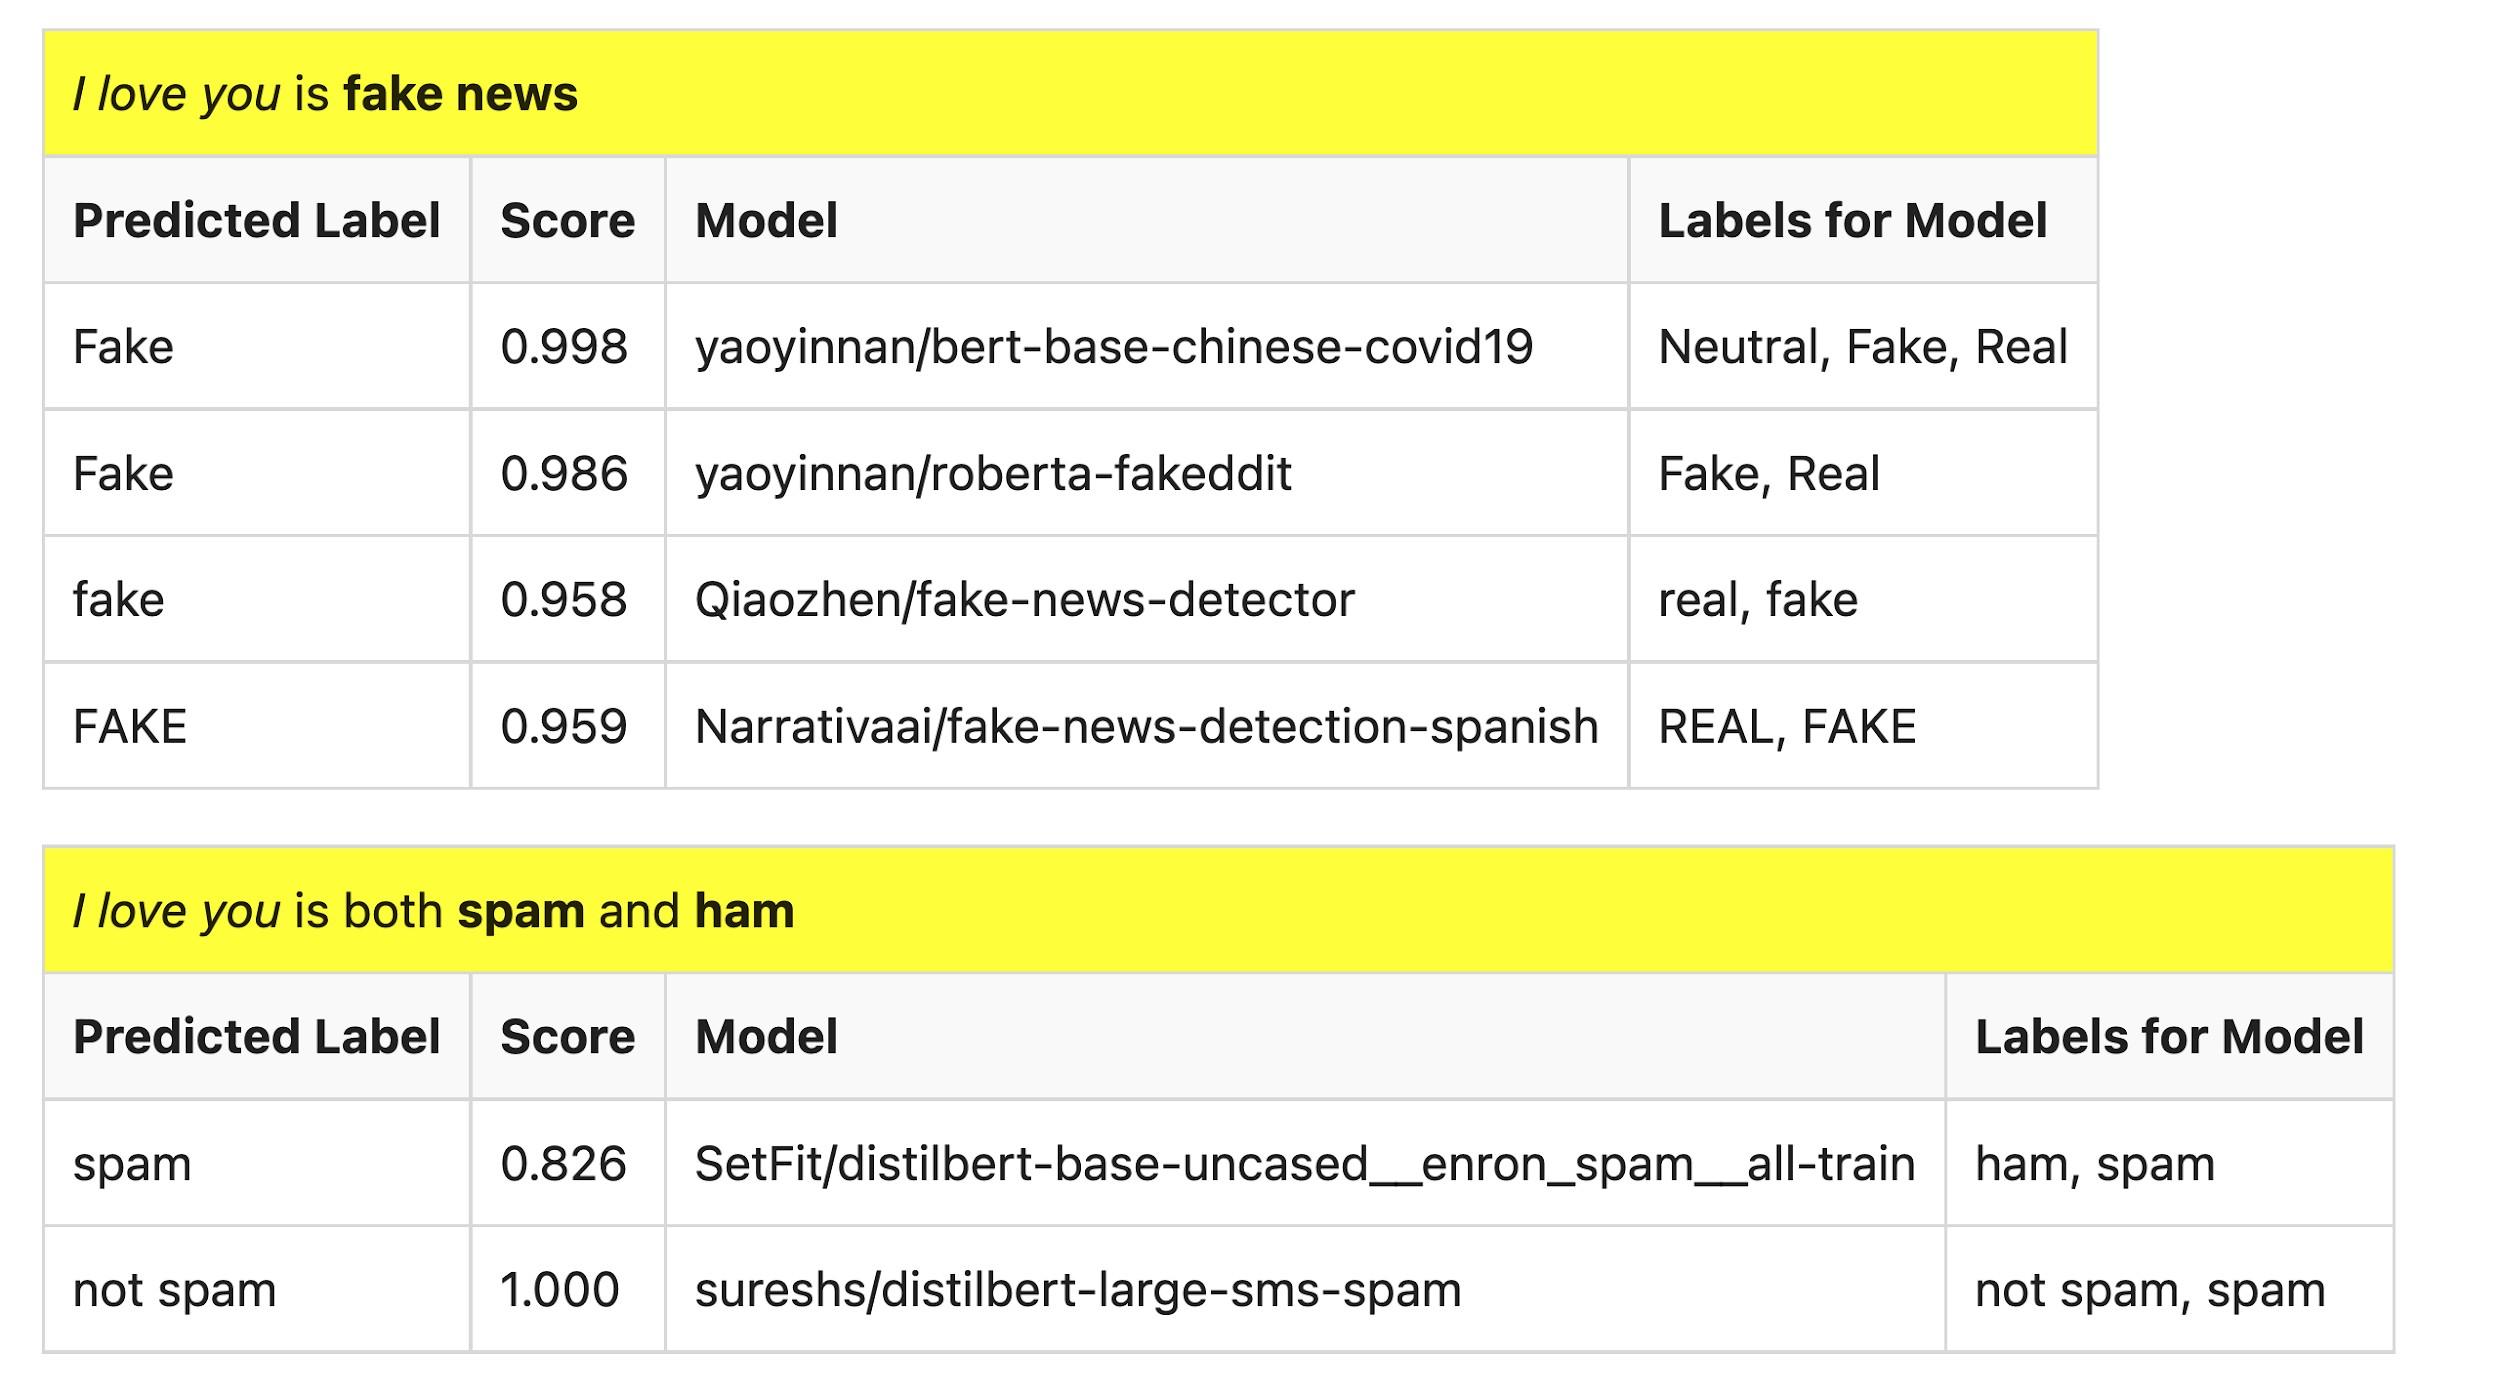Image resolution: width=2500 pixels, height=1396 pixels.
Task: Click Narrativaai/fake-news-detection-spanish model name
Action: 1146,726
